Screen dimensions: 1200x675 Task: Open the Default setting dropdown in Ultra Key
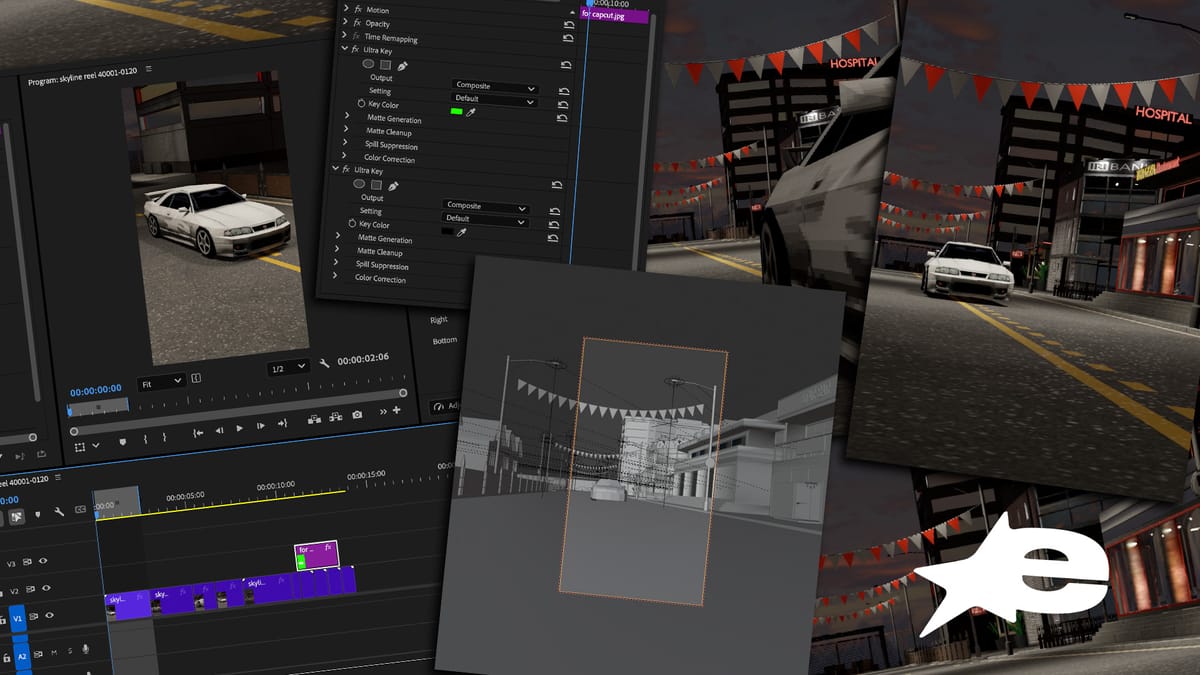coord(496,99)
